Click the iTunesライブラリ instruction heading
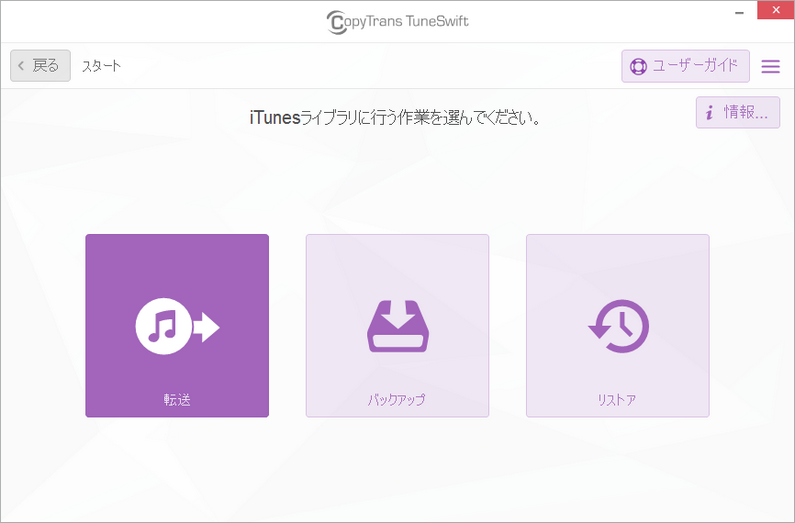 point(395,118)
